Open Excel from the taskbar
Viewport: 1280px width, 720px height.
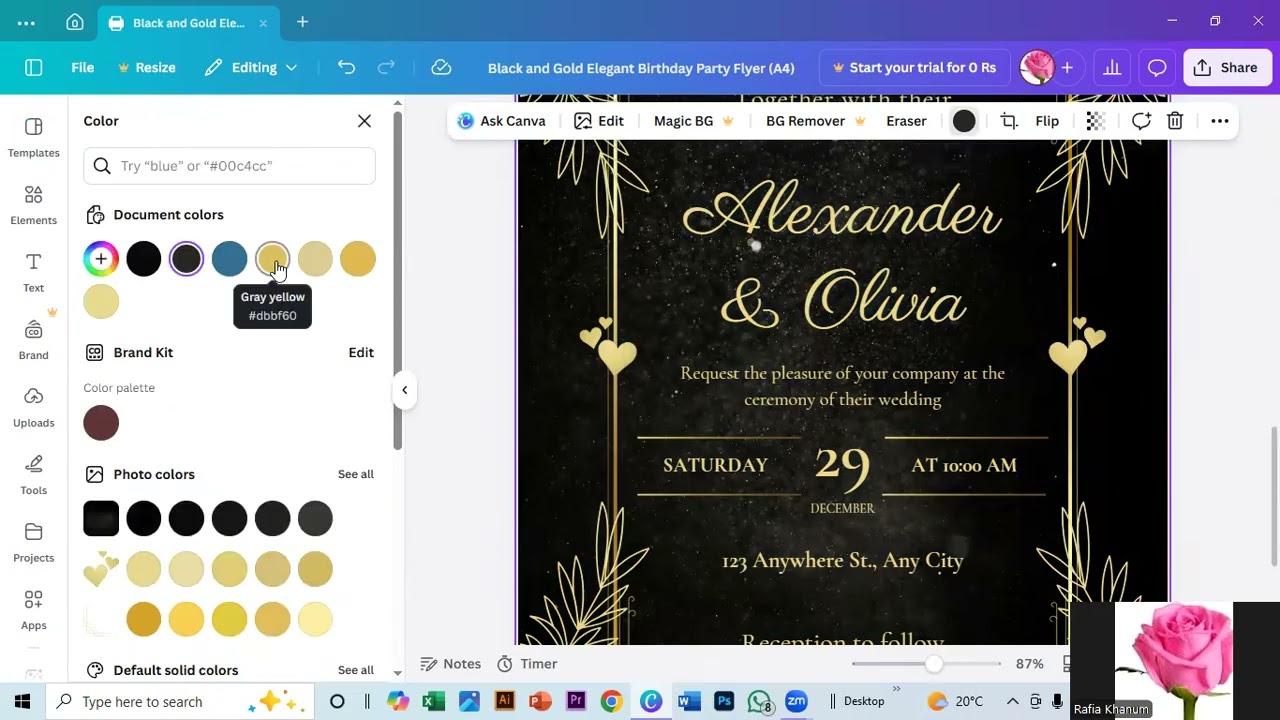(433, 701)
